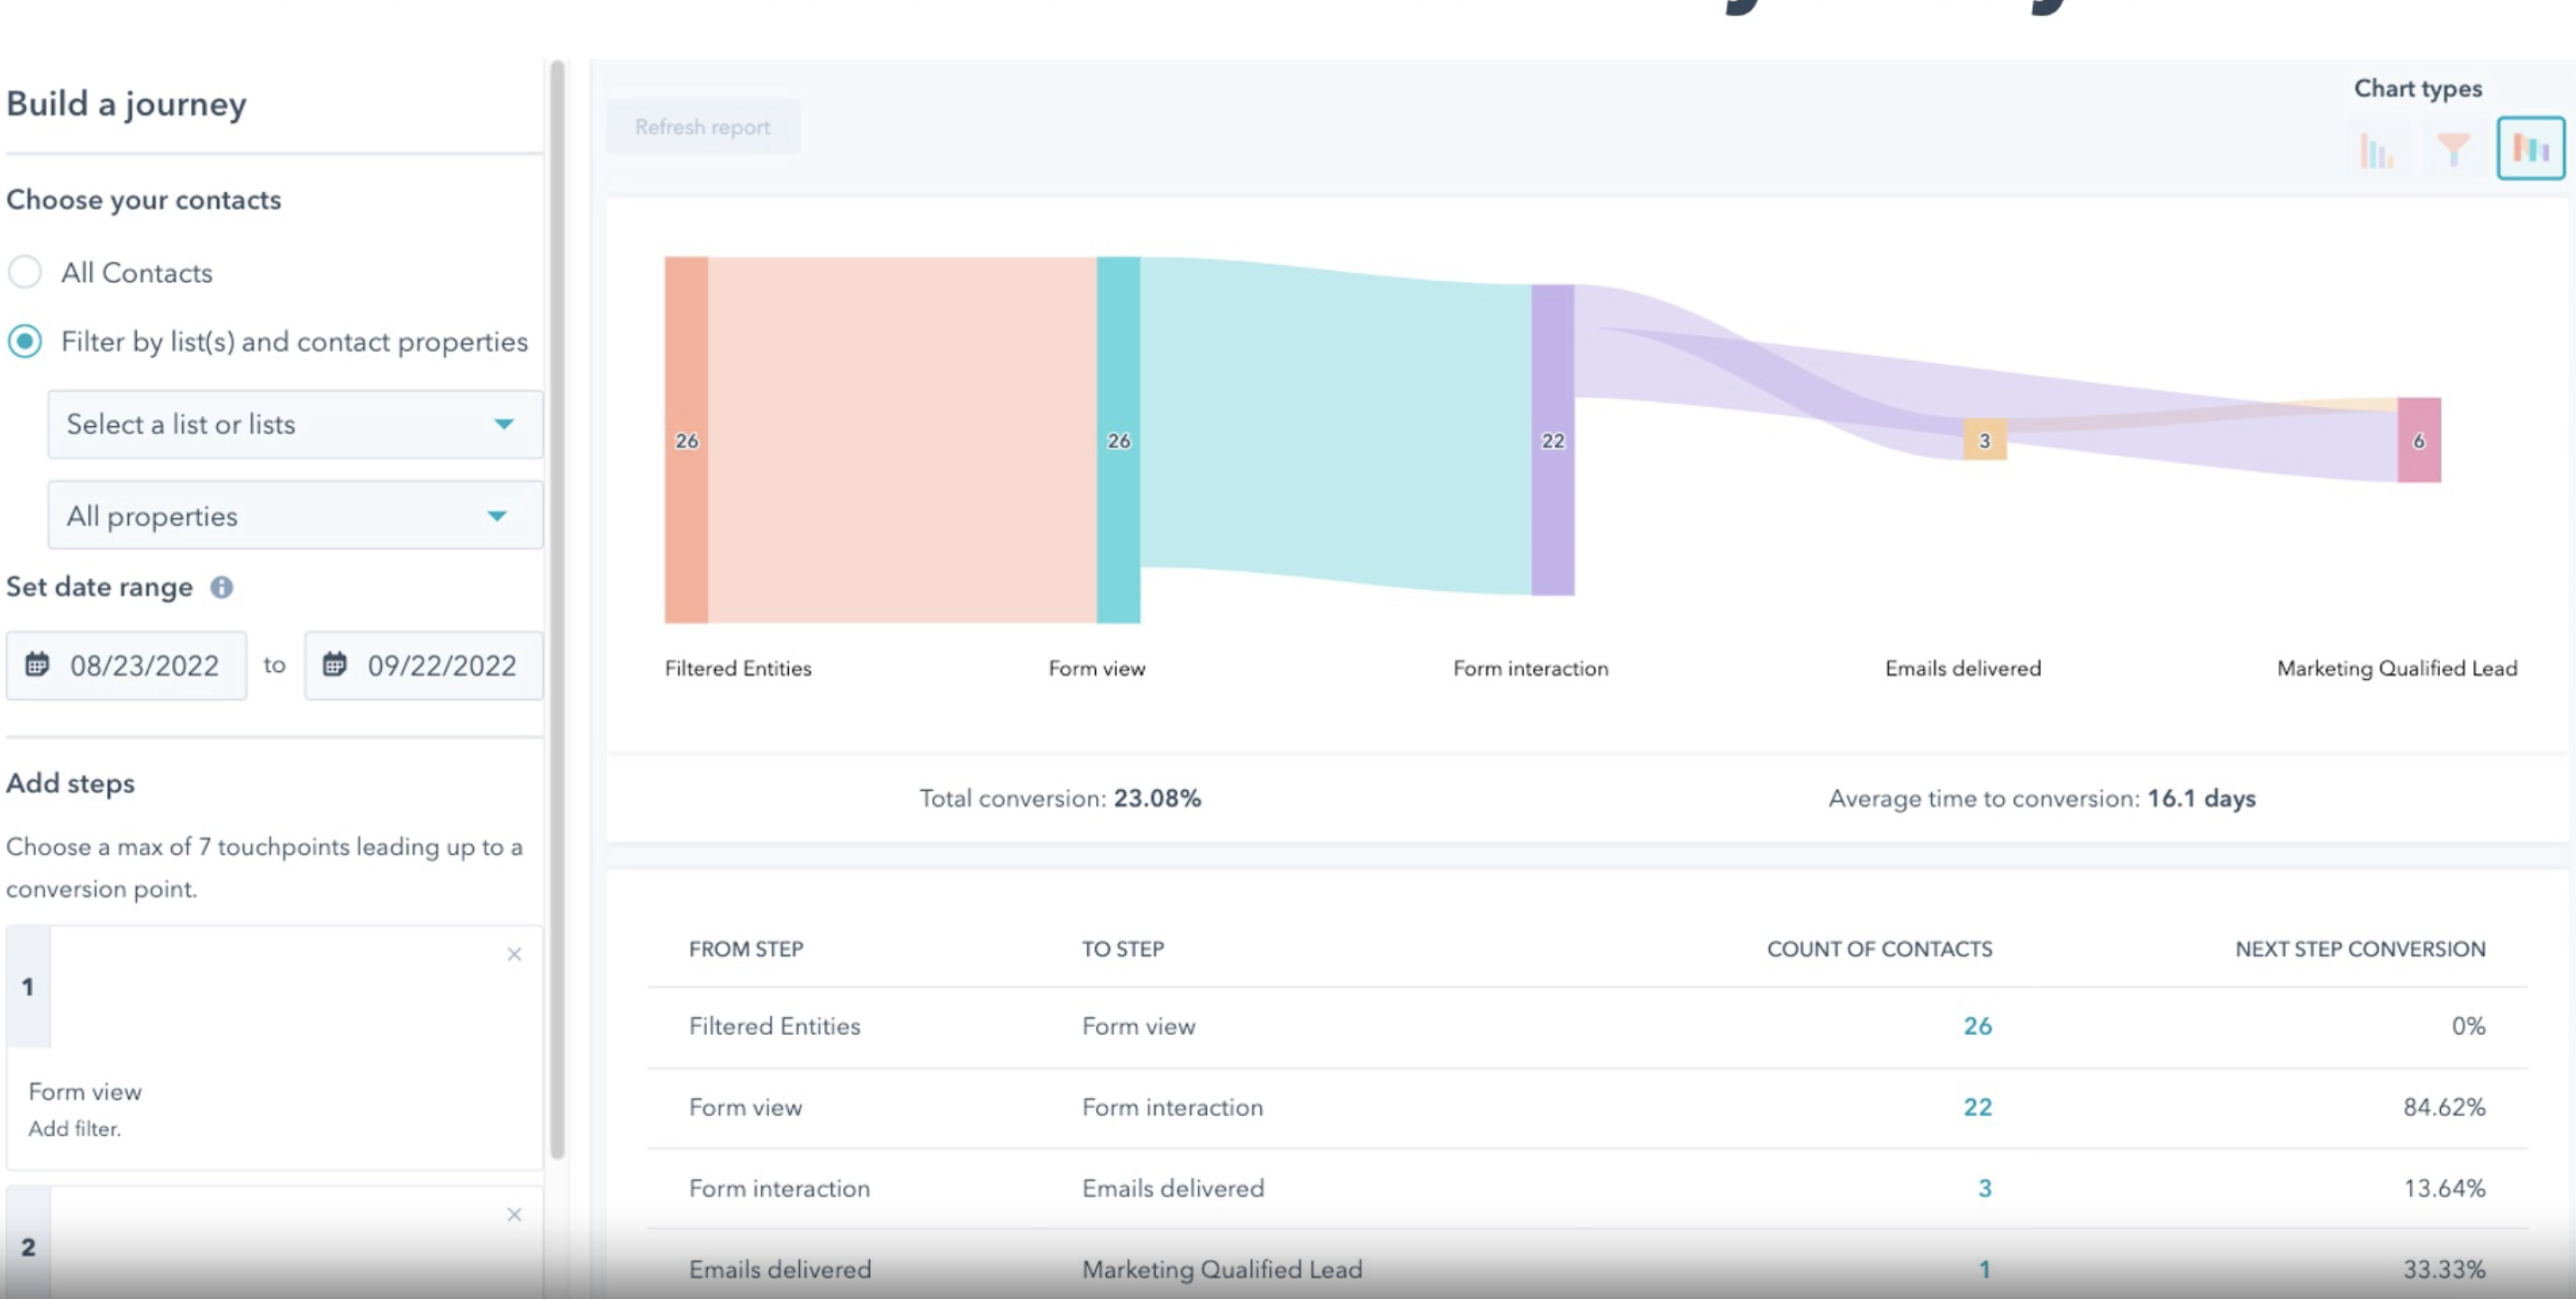Click the 08/23/2022 start date field
This screenshot has width=2576, height=1299.
click(x=143, y=665)
